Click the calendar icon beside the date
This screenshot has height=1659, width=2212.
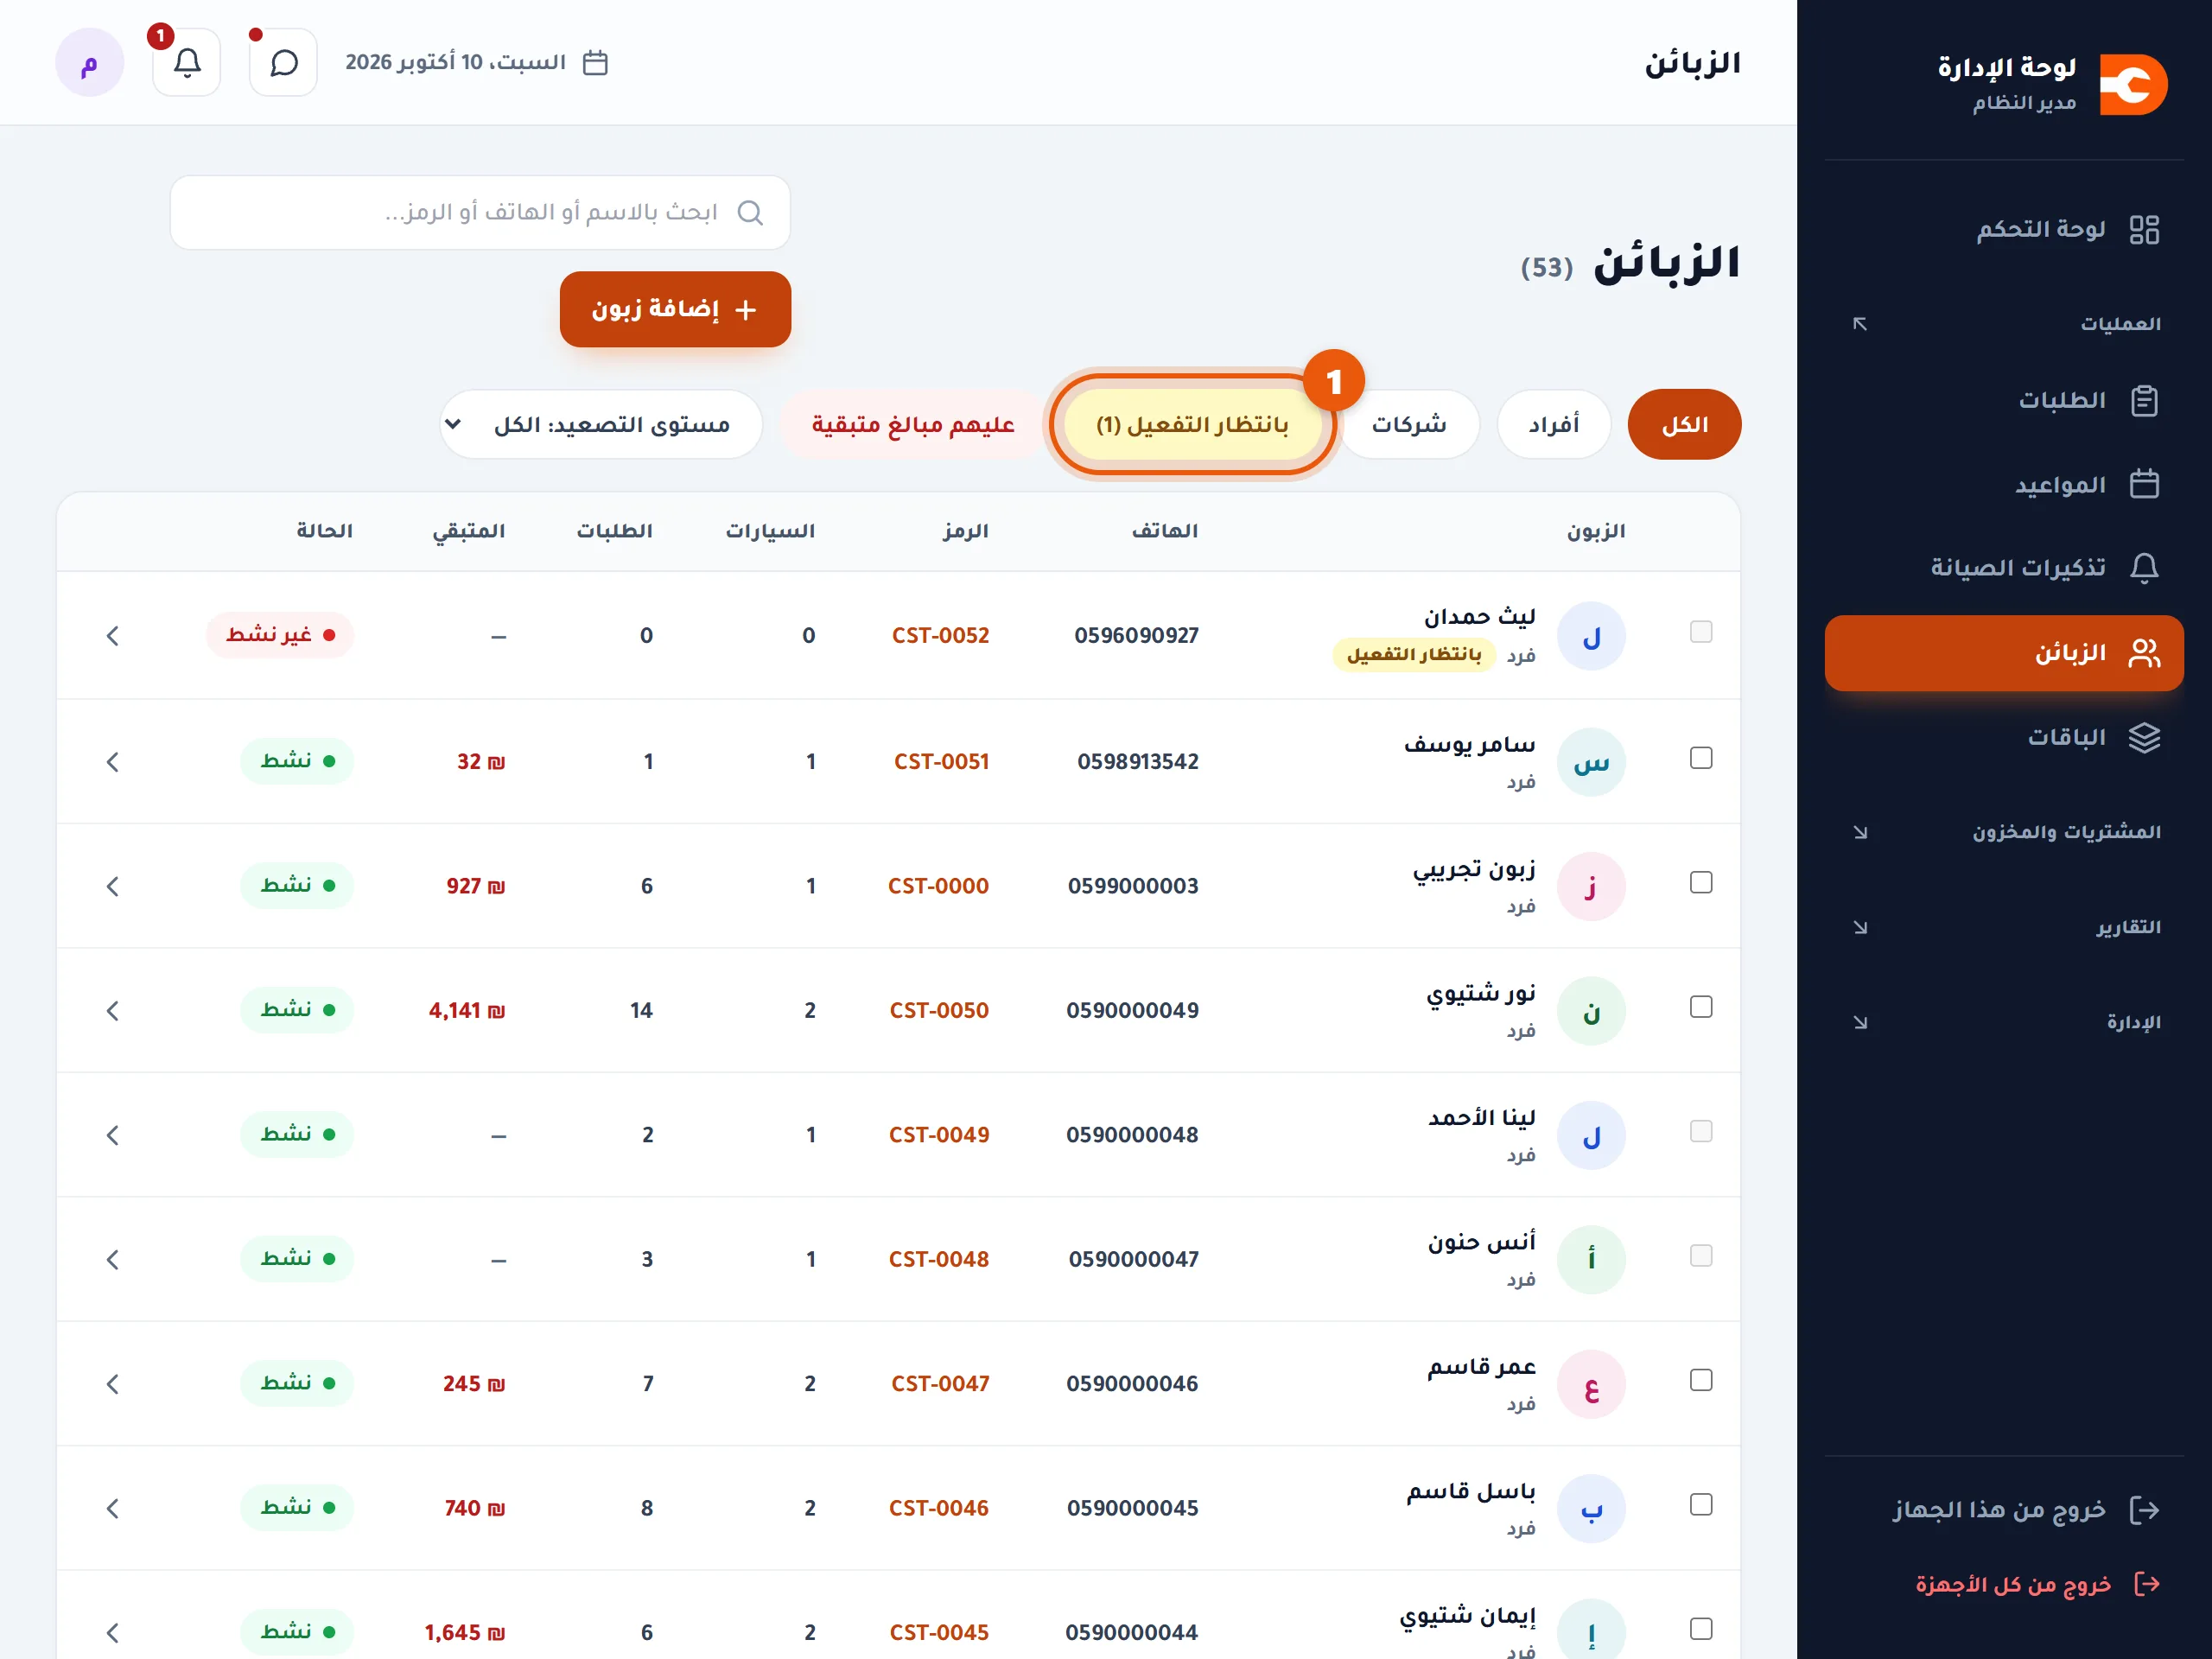596,63
